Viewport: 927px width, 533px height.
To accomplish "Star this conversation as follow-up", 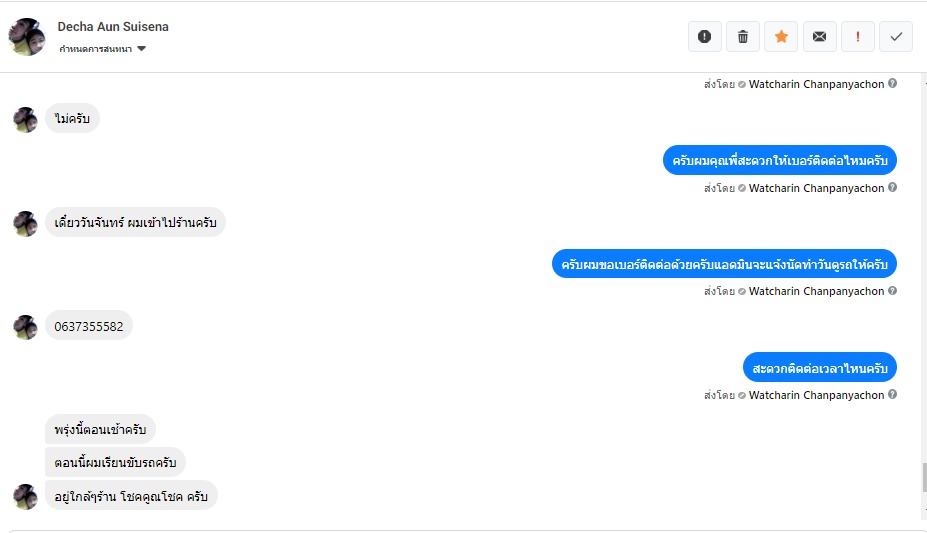I will click(781, 37).
